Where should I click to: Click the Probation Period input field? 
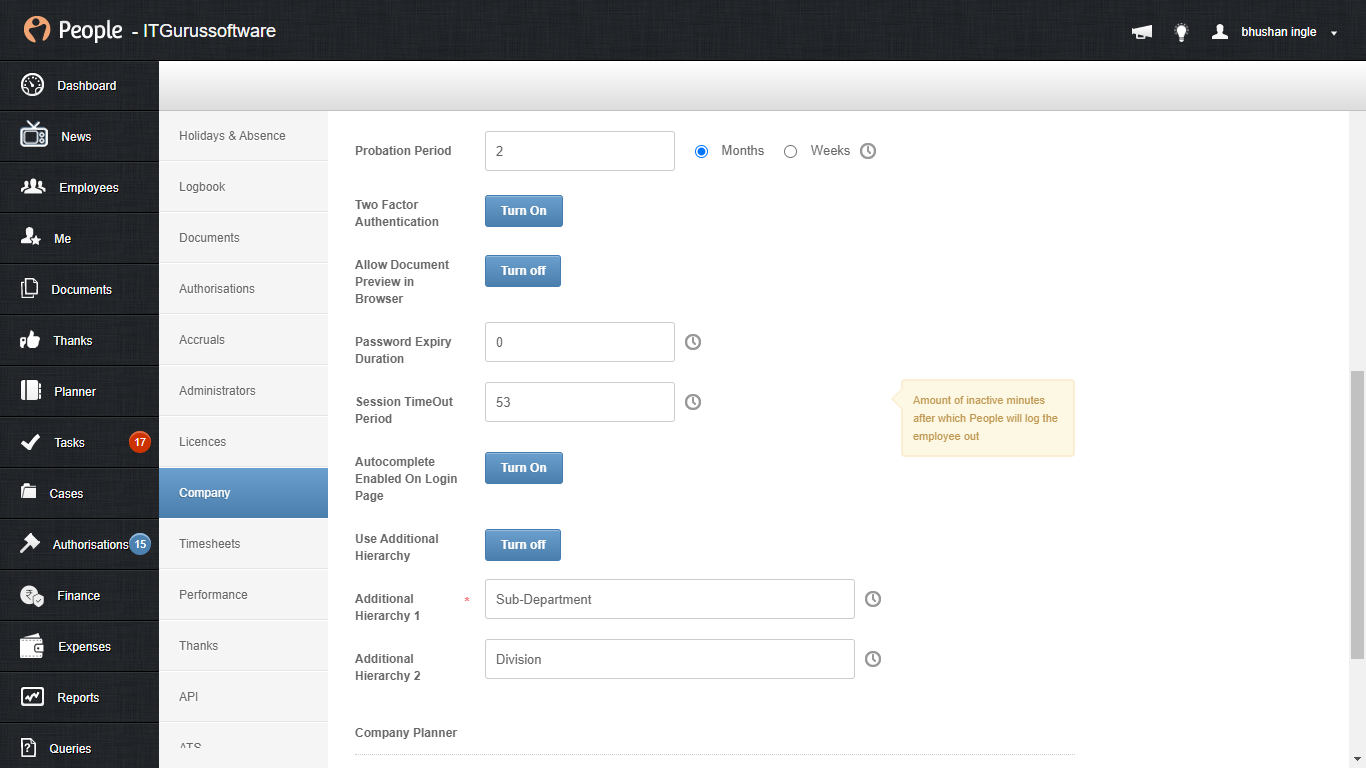[x=580, y=151]
